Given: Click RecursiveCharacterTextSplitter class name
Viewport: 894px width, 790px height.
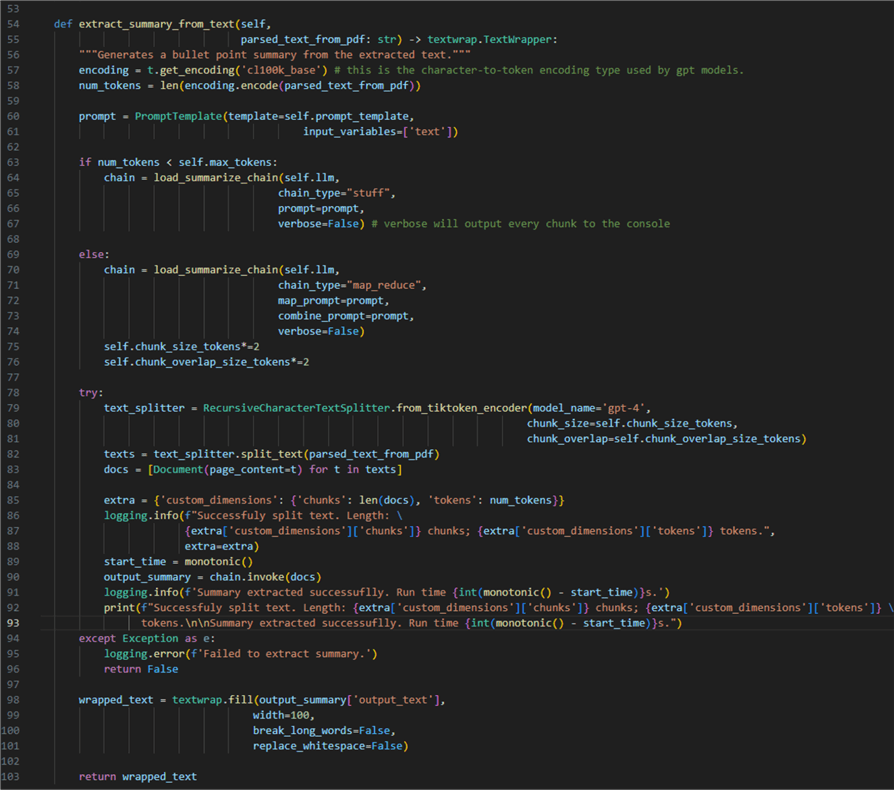Looking at the screenshot, I should (296, 408).
